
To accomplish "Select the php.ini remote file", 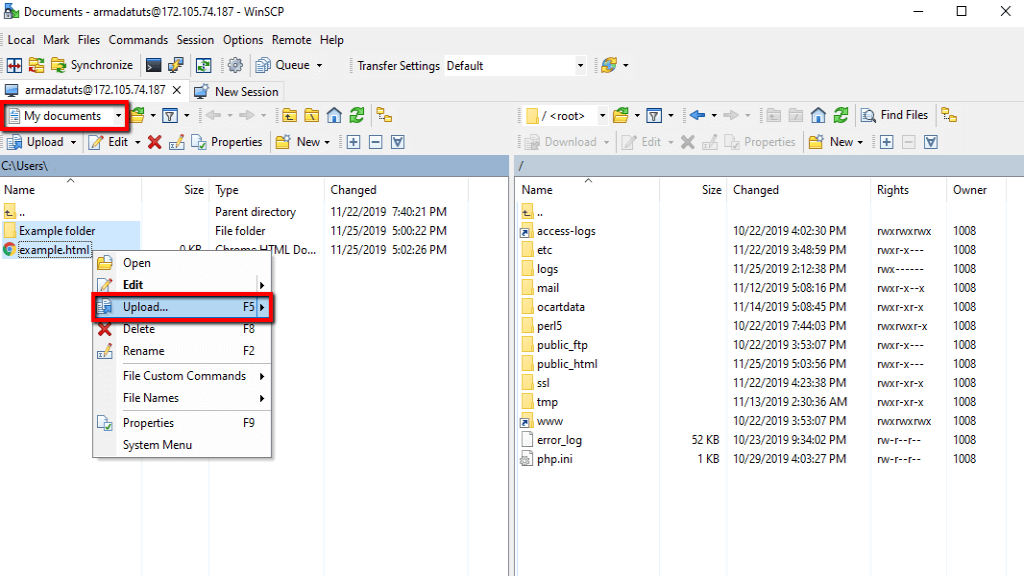I will [554, 459].
